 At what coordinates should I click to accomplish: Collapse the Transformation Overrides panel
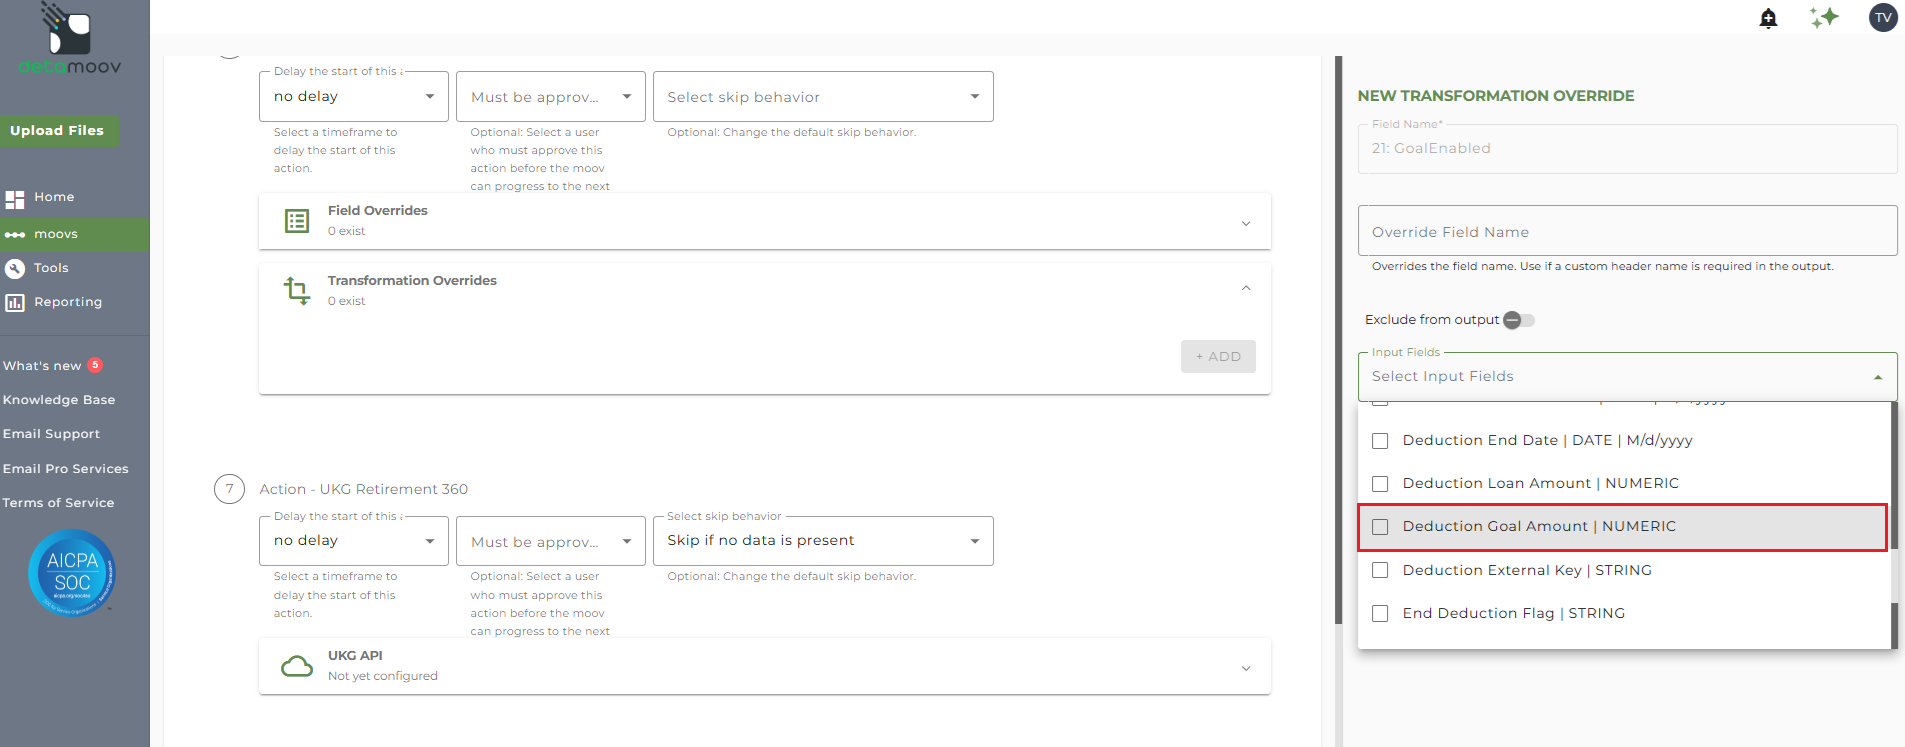[x=1245, y=288]
